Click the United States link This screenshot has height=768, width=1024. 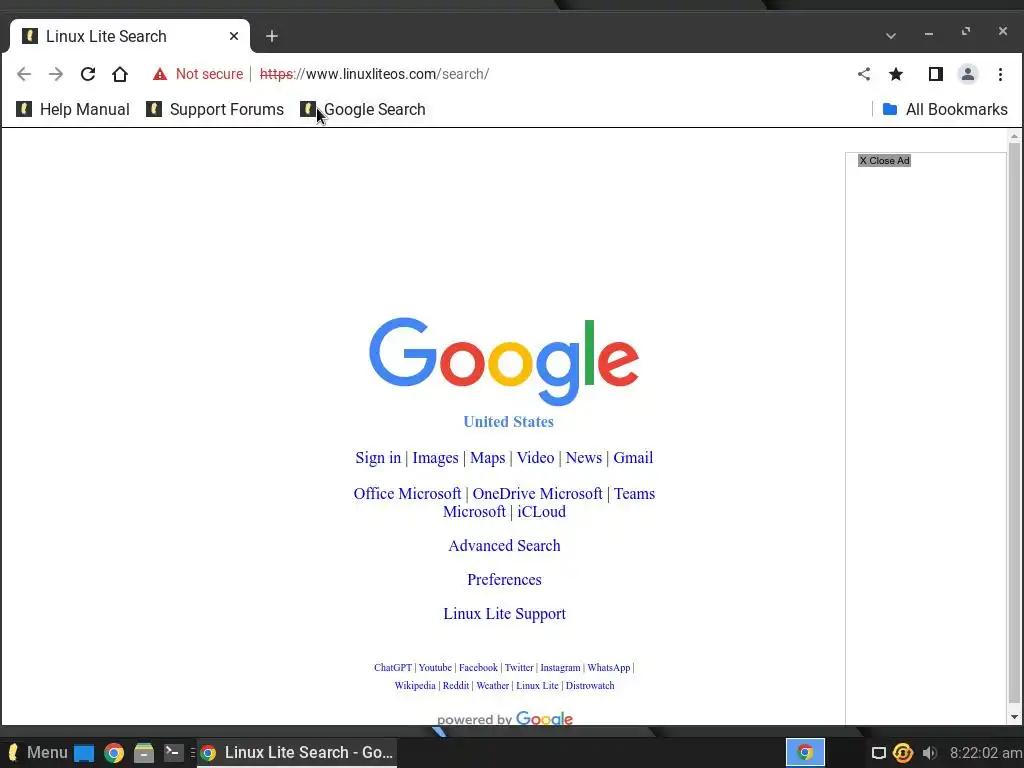click(x=508, y=422)
